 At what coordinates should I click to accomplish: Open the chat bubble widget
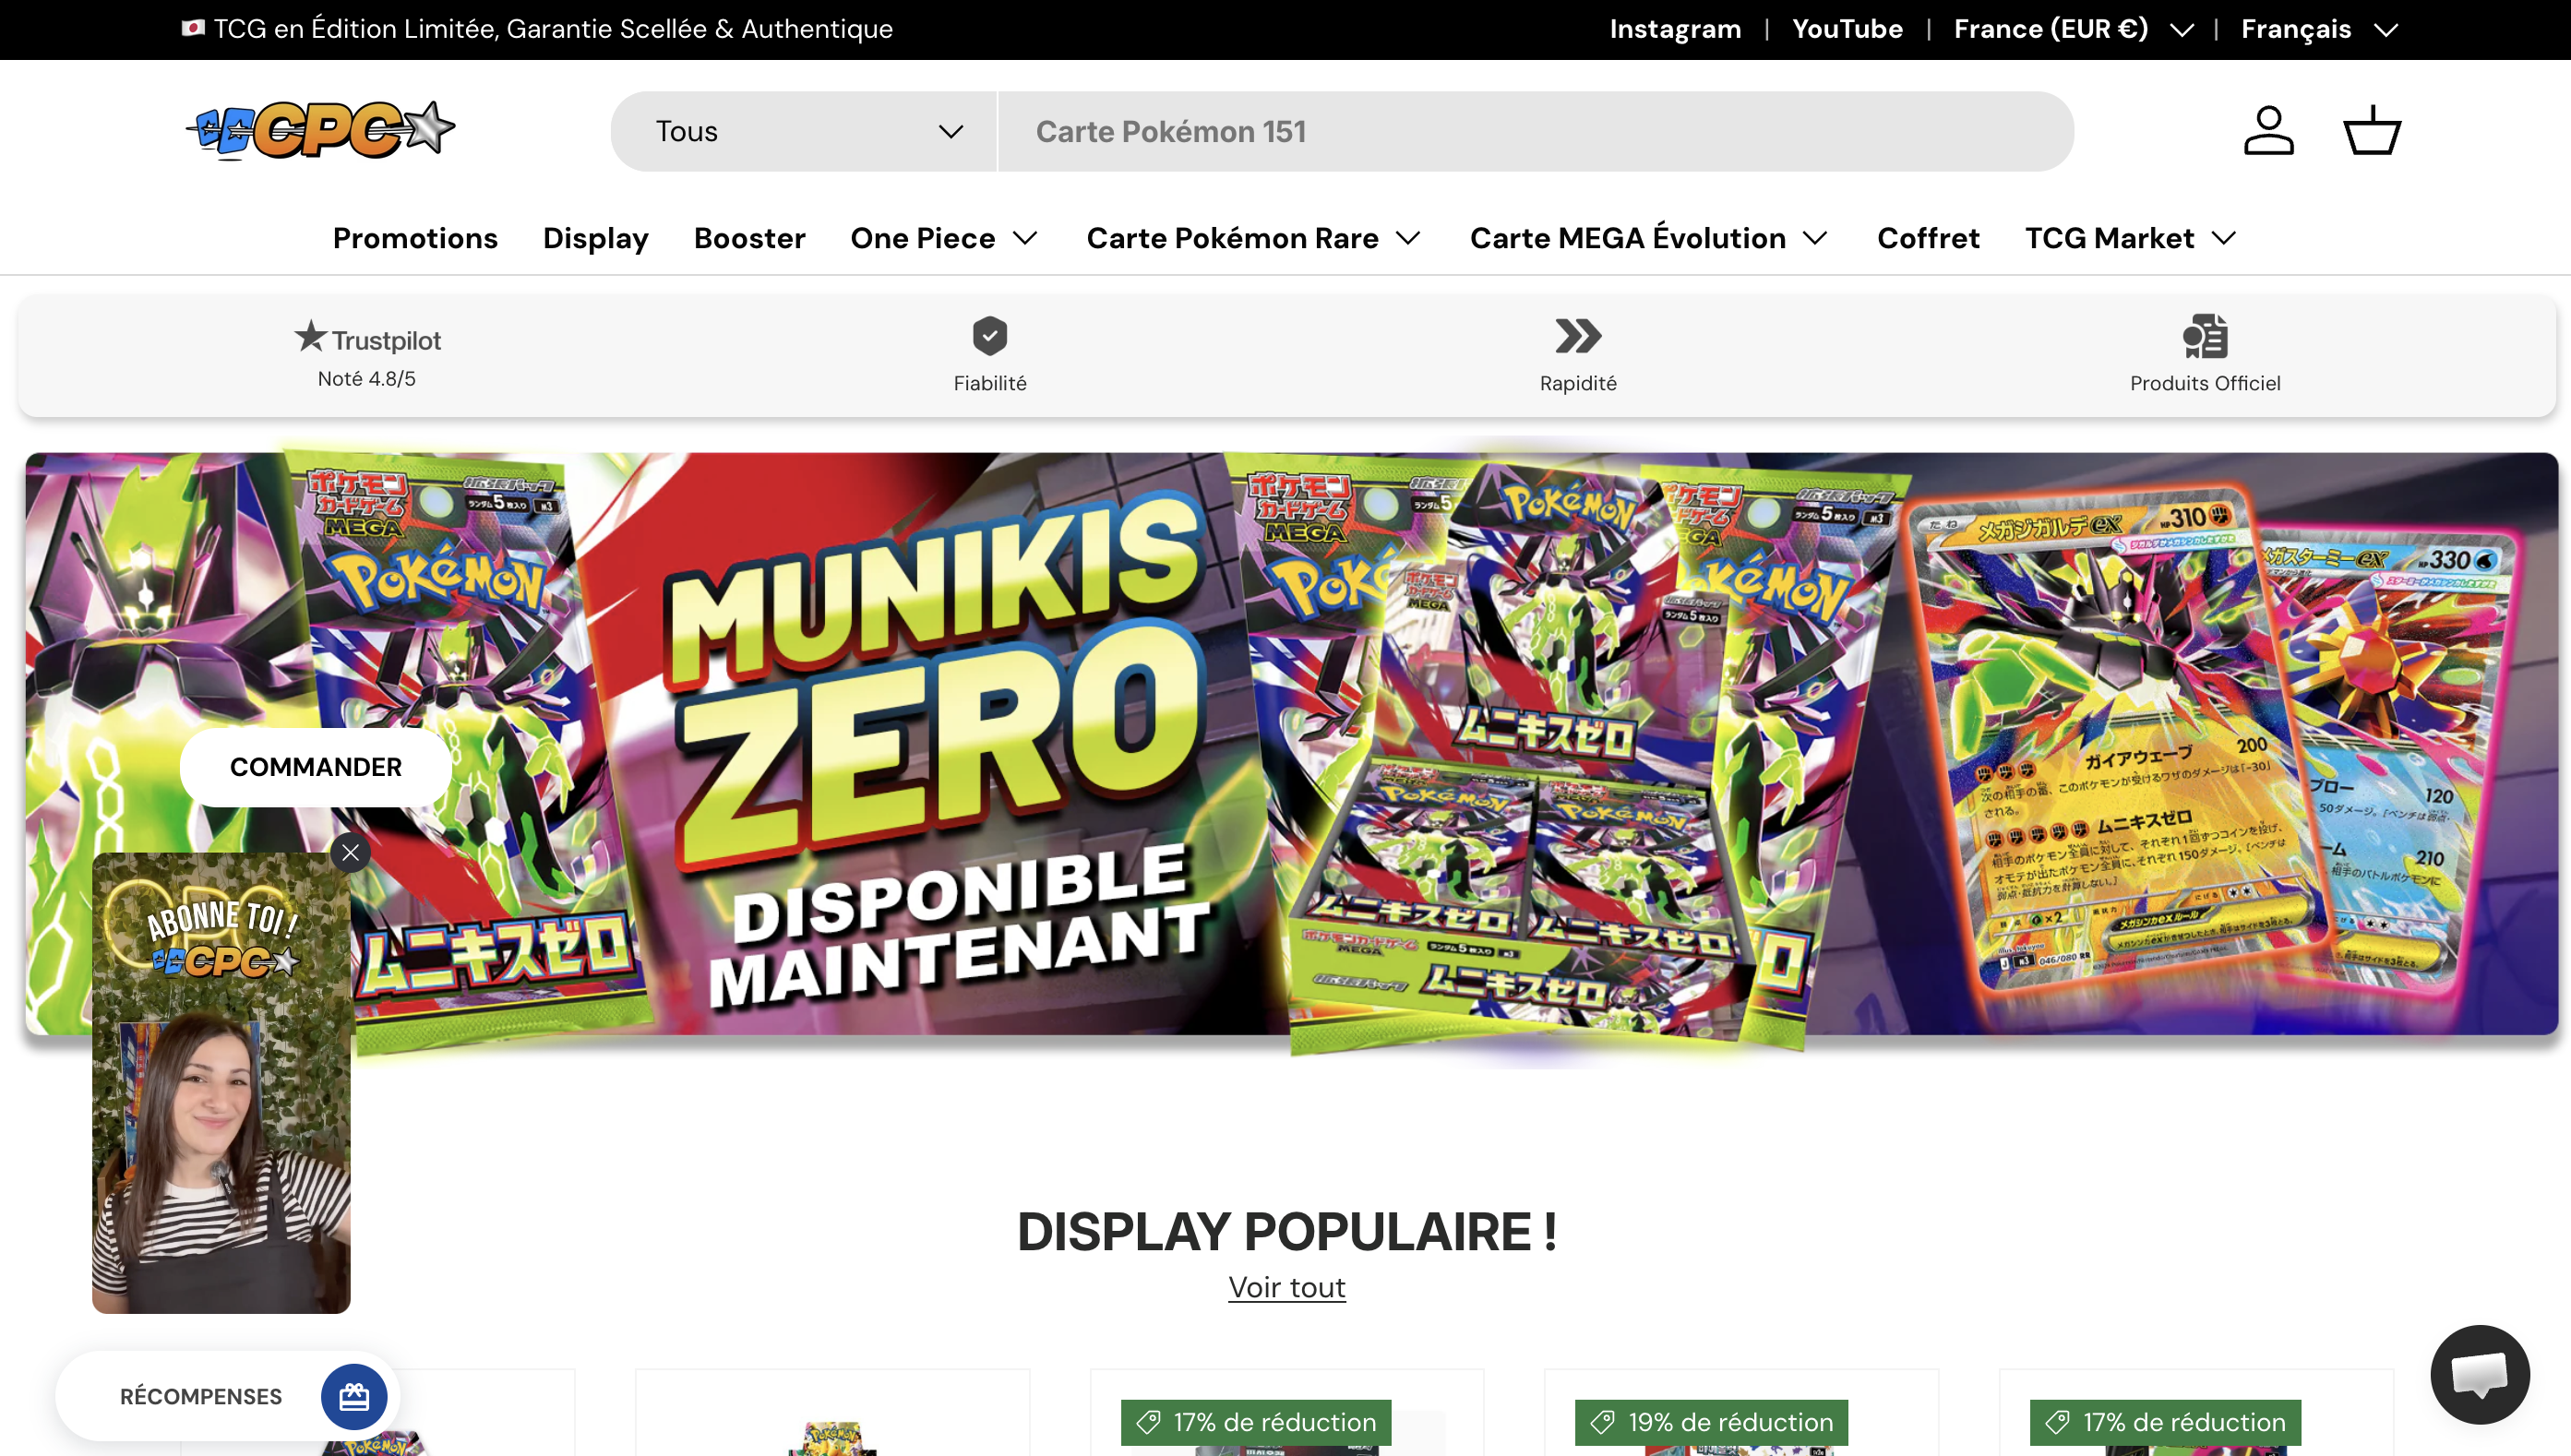tap(2480, 1374)
